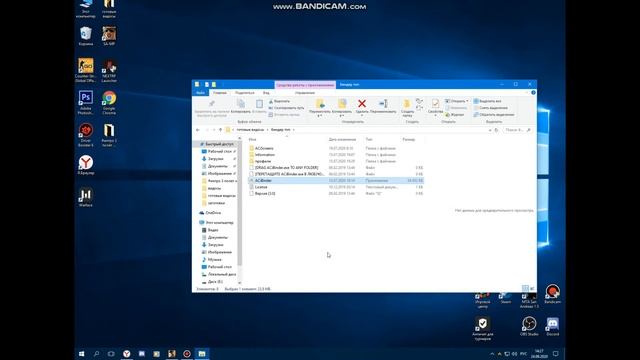This screenshot has width=640, height=360.
Task: Switch to the Home (Главная) ribbon tab
Action: click(x=220, y=93)
